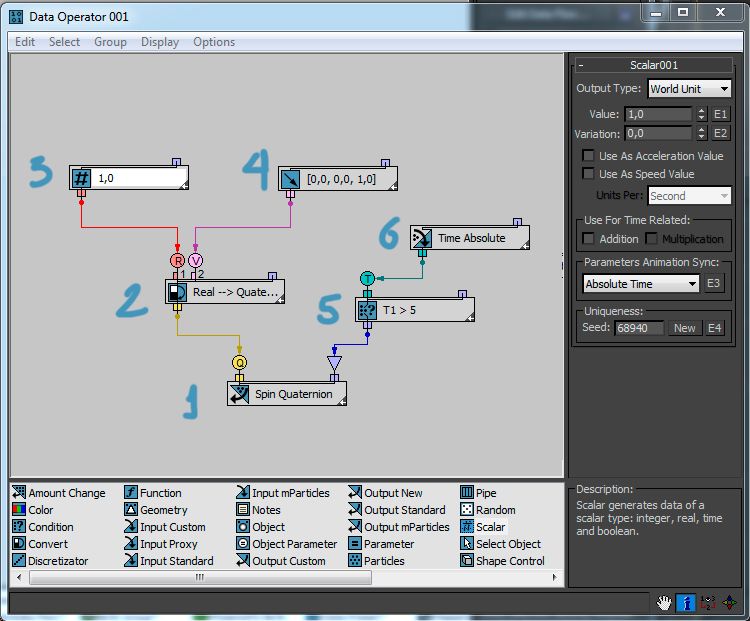The image size is (750, 621).
Task: Enable Use As Speed Value checkbox
Action: tap(588, 174)
